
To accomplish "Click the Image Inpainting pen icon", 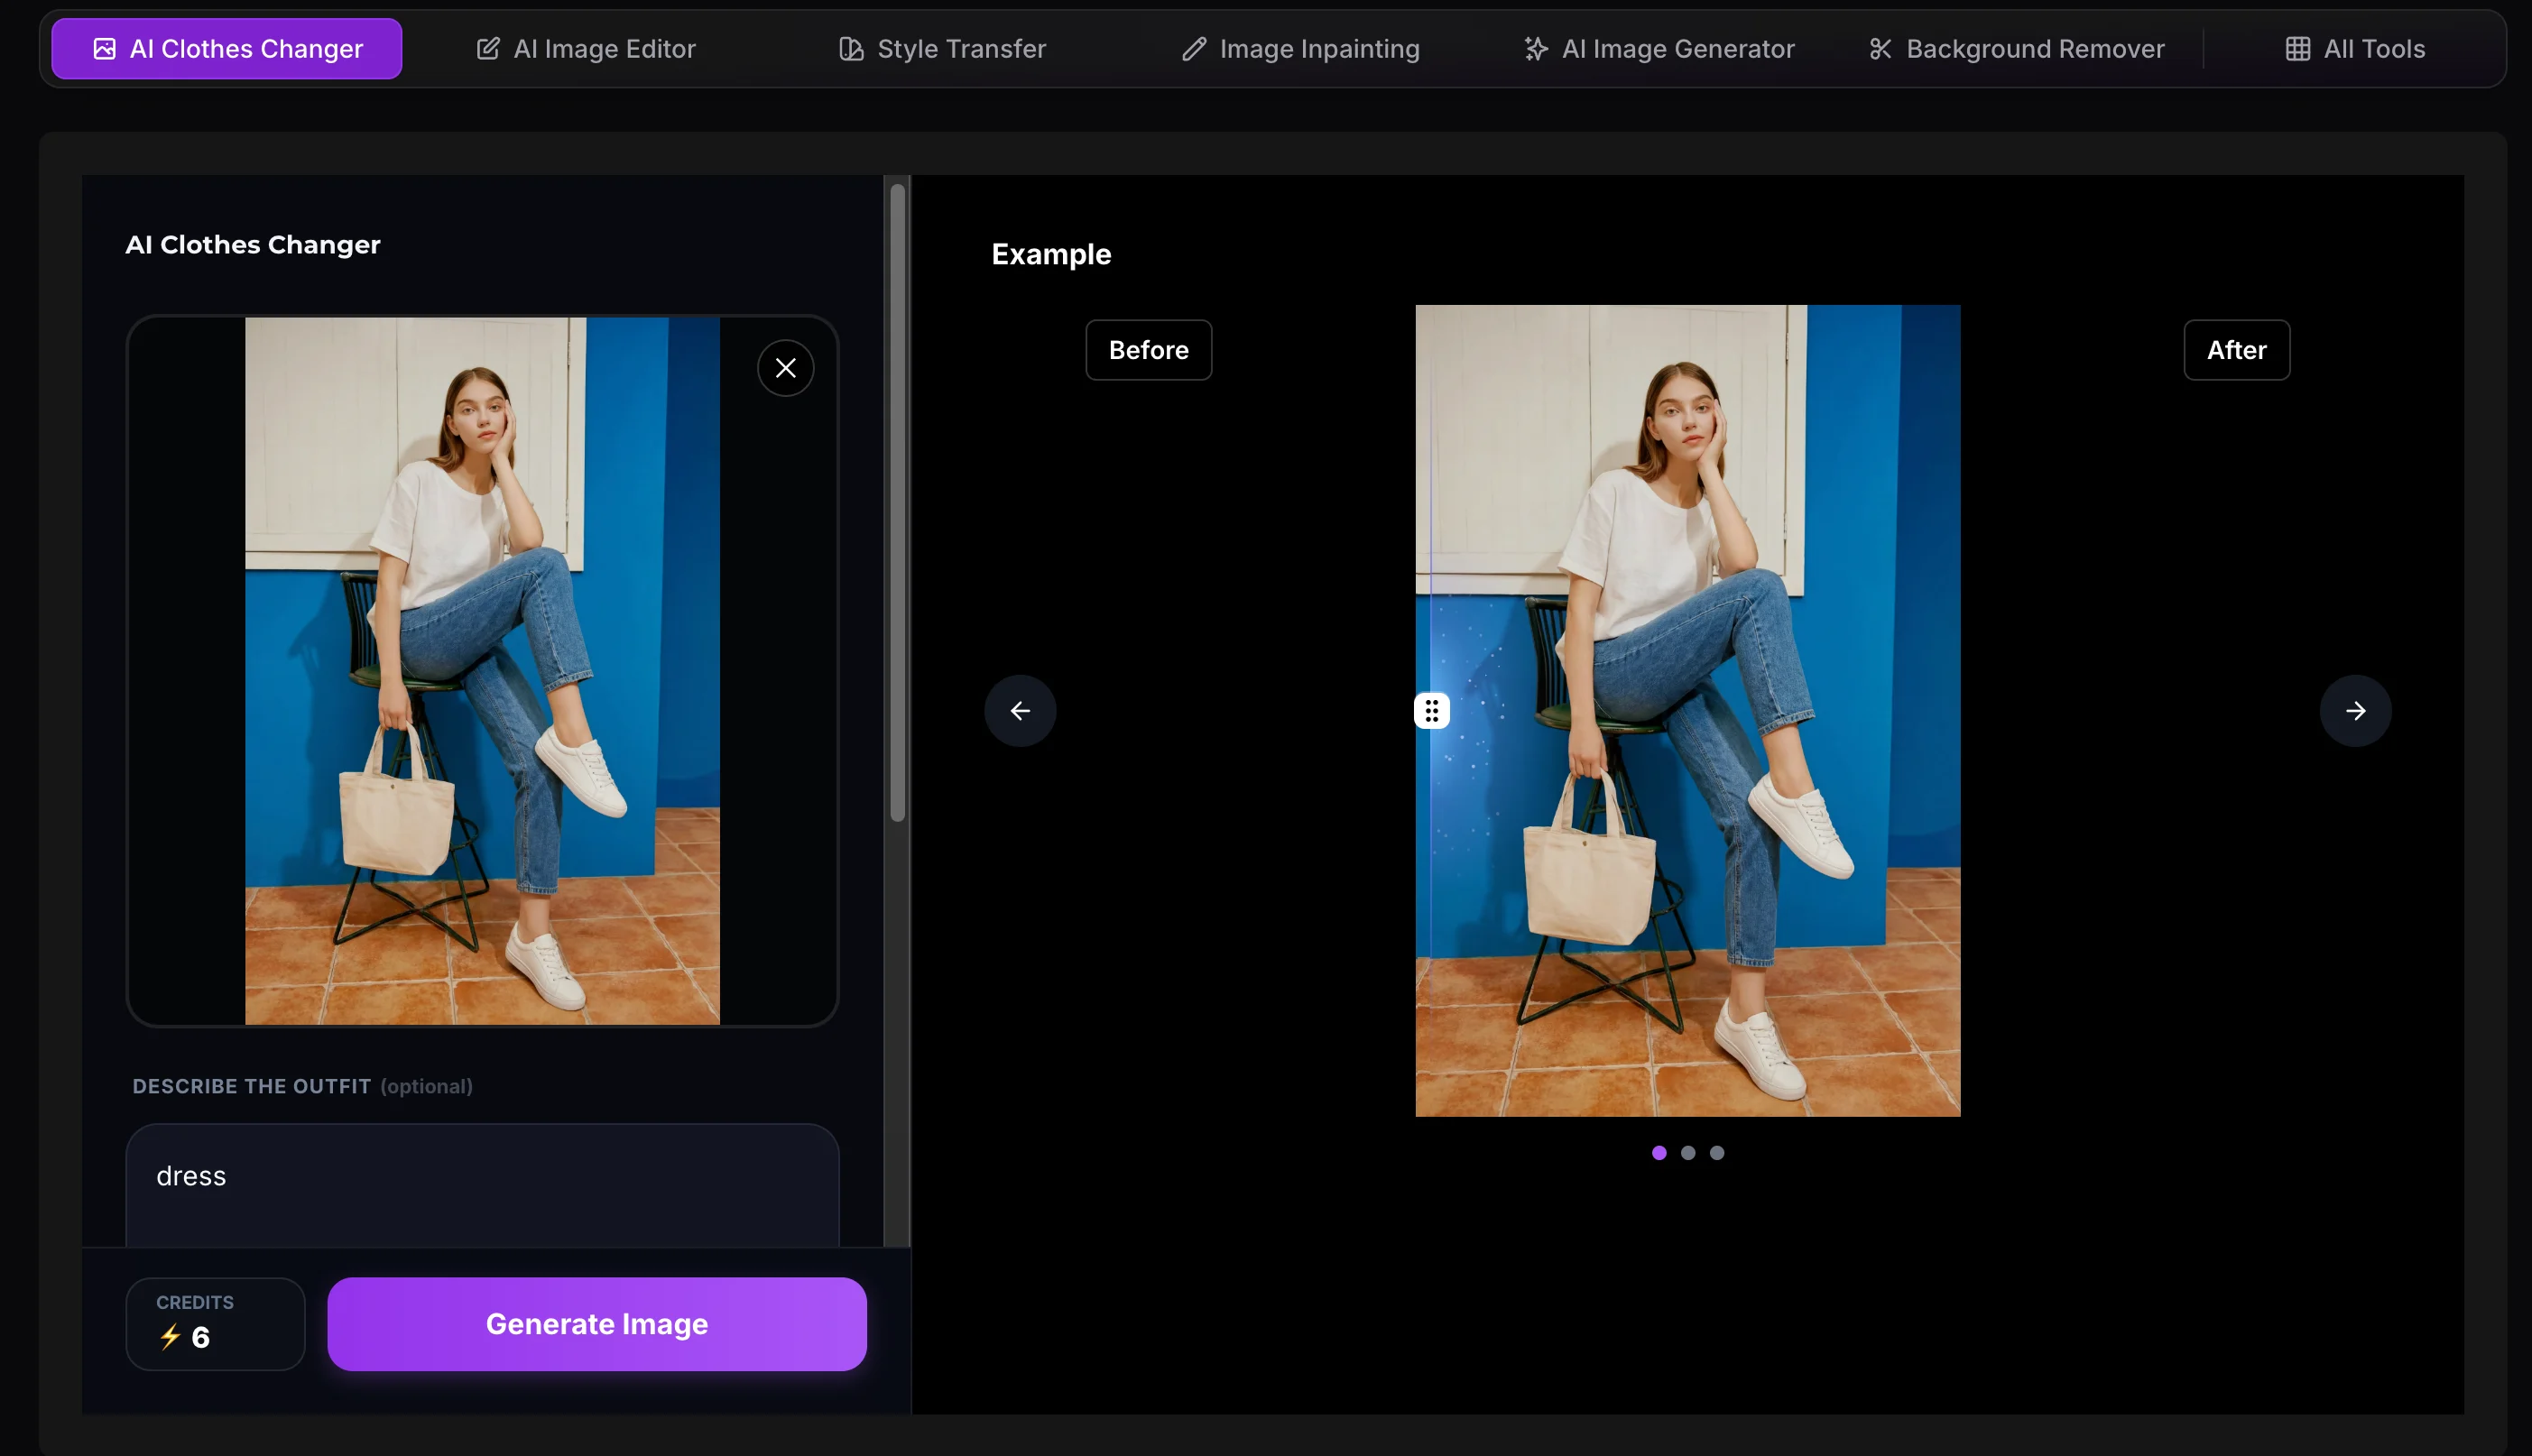I will 1194,49.
